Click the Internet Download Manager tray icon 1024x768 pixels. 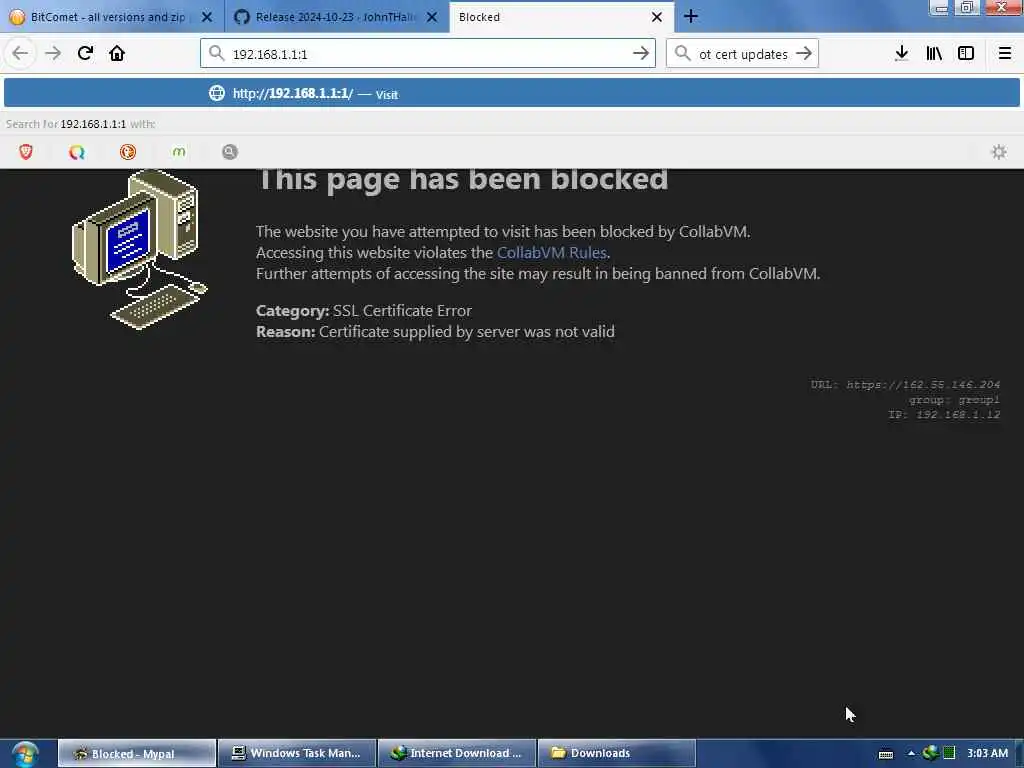(x=930, y=754)
